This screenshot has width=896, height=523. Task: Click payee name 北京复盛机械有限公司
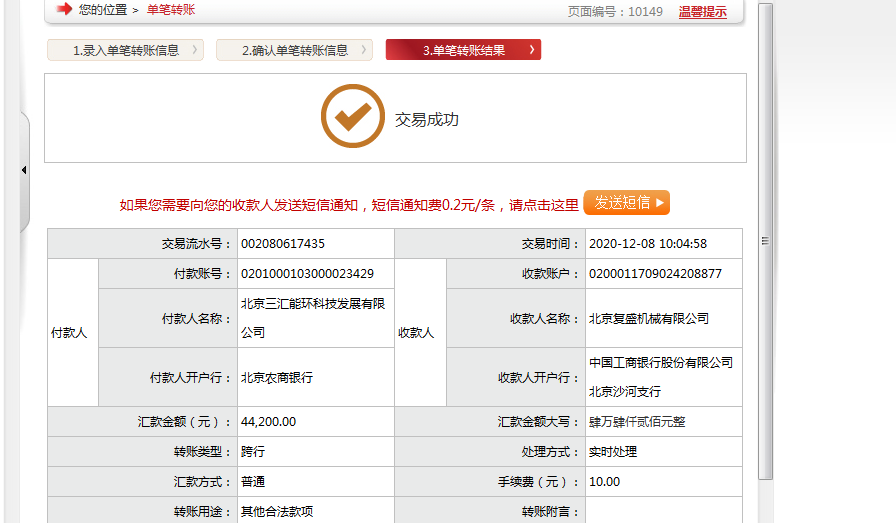pos(648,319)
